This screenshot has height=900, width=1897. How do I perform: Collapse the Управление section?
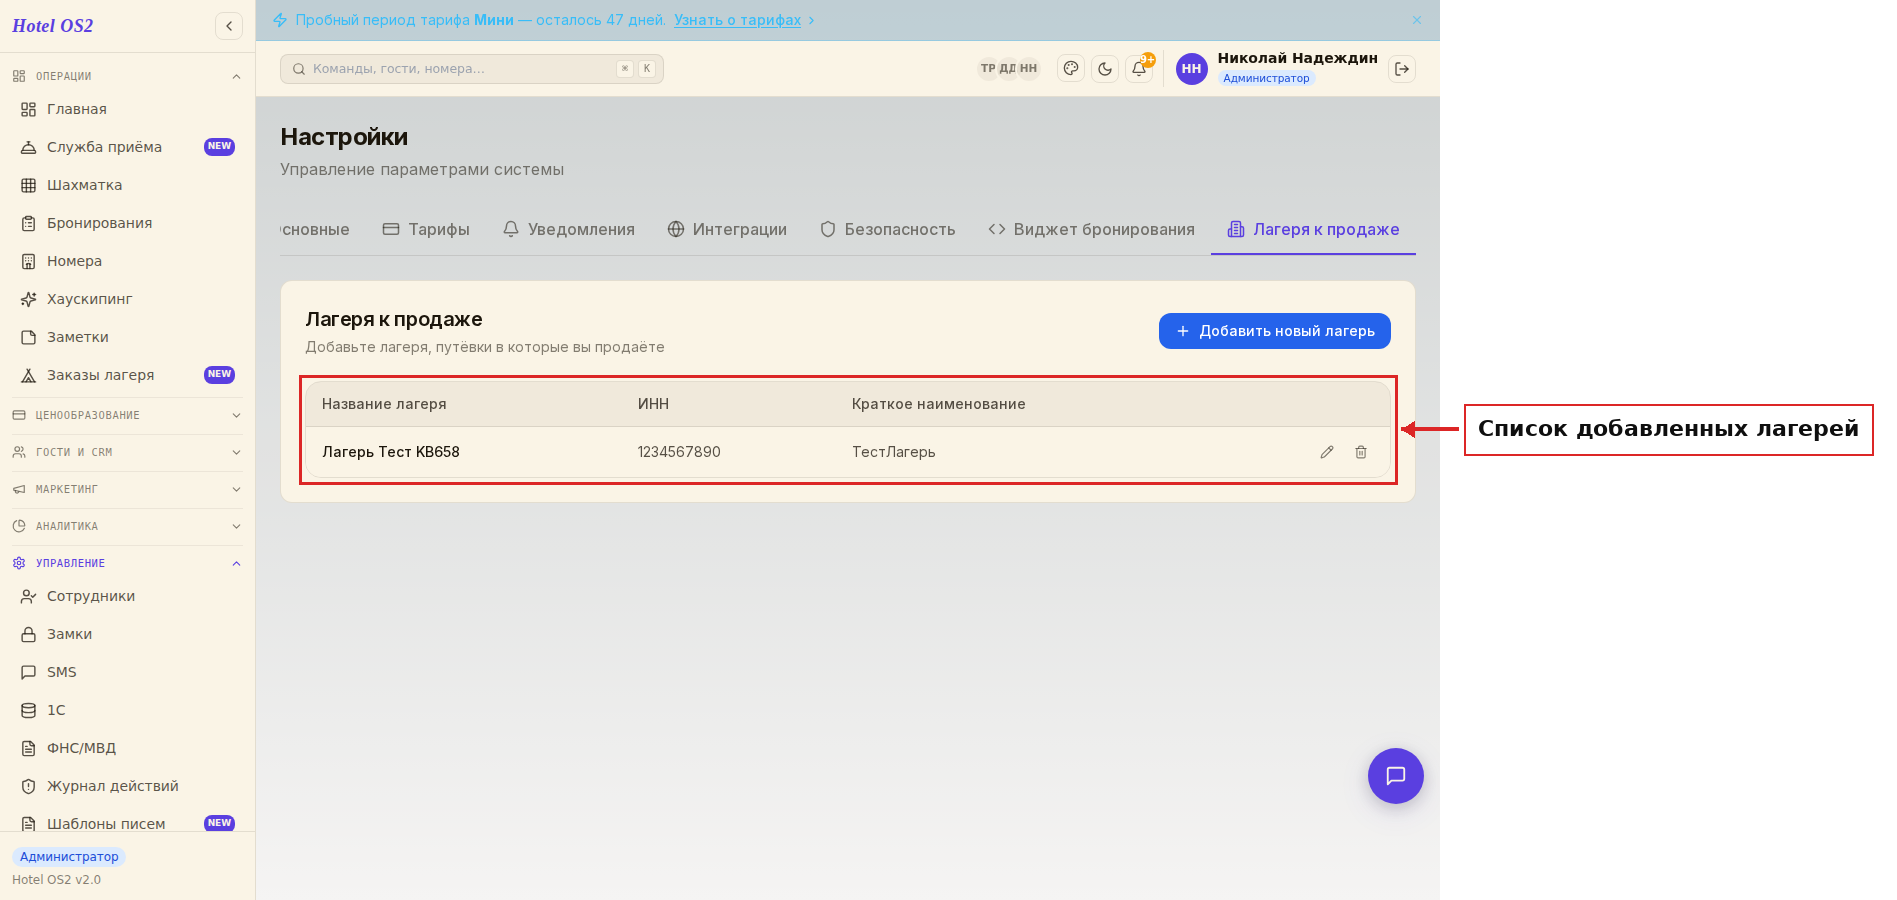click(127, 563)
